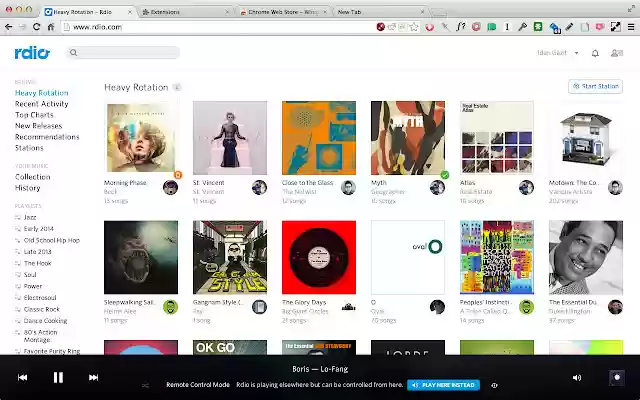Open listening History
Image resolution: width=640 pixels, height=400 pixels.
pos(27,188)
